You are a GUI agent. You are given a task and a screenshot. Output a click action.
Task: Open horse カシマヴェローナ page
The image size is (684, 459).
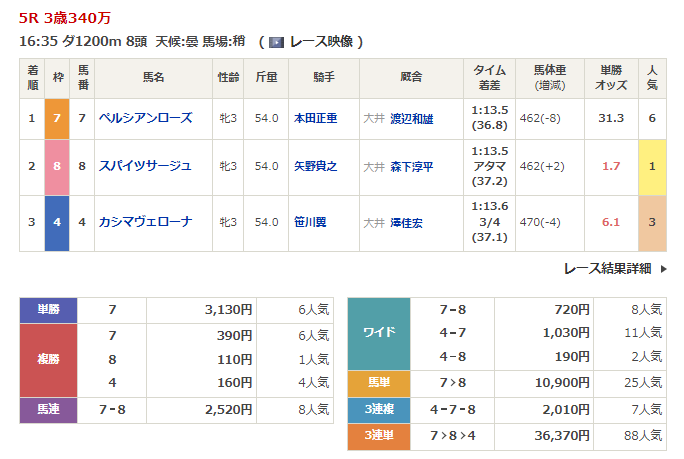tap(143, 222)
